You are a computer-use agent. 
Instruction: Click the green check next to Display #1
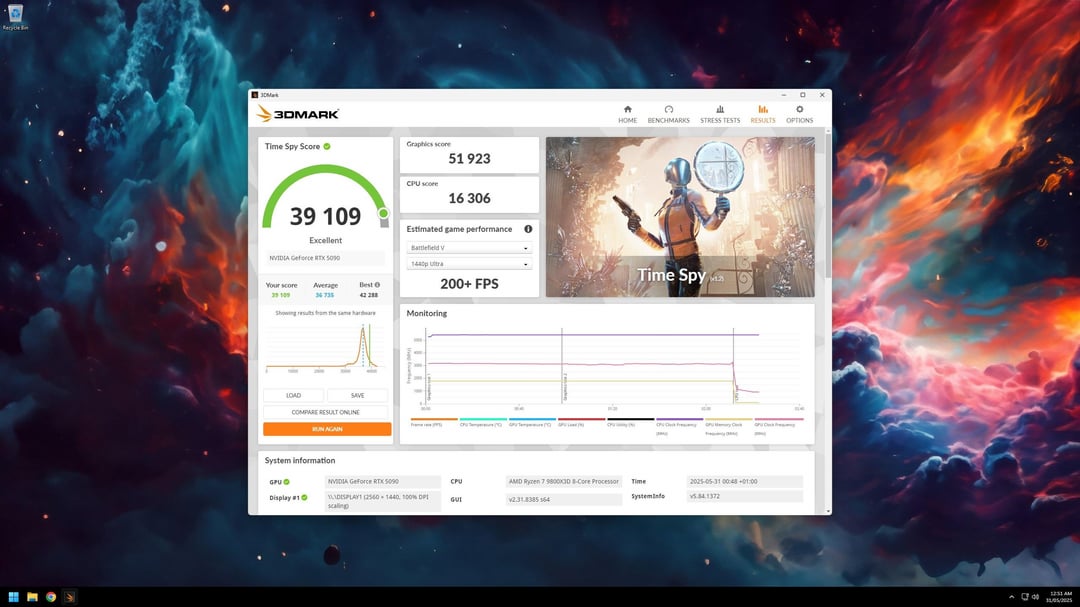coord(304,497)
